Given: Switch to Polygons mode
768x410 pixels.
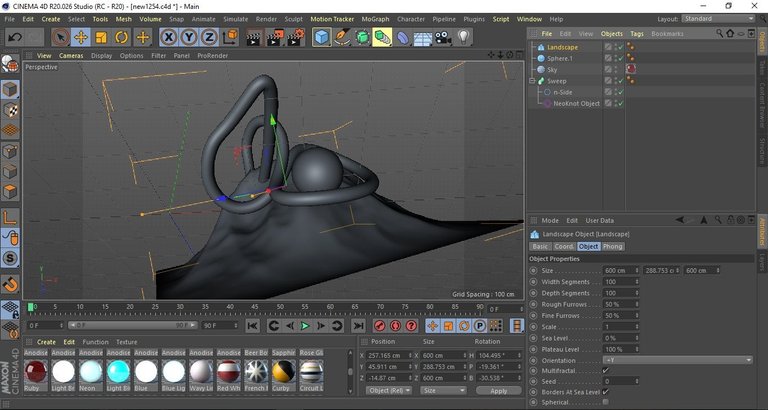Looking at the screenshot, I should pos(10,192).
